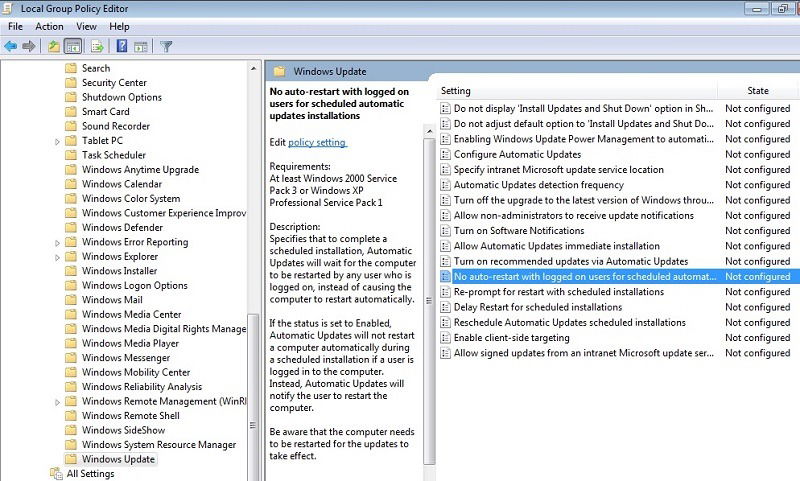This screenshot has width=800, height=481.
Task: Click the folder icon beside Windows Defender
Action: 71,227
